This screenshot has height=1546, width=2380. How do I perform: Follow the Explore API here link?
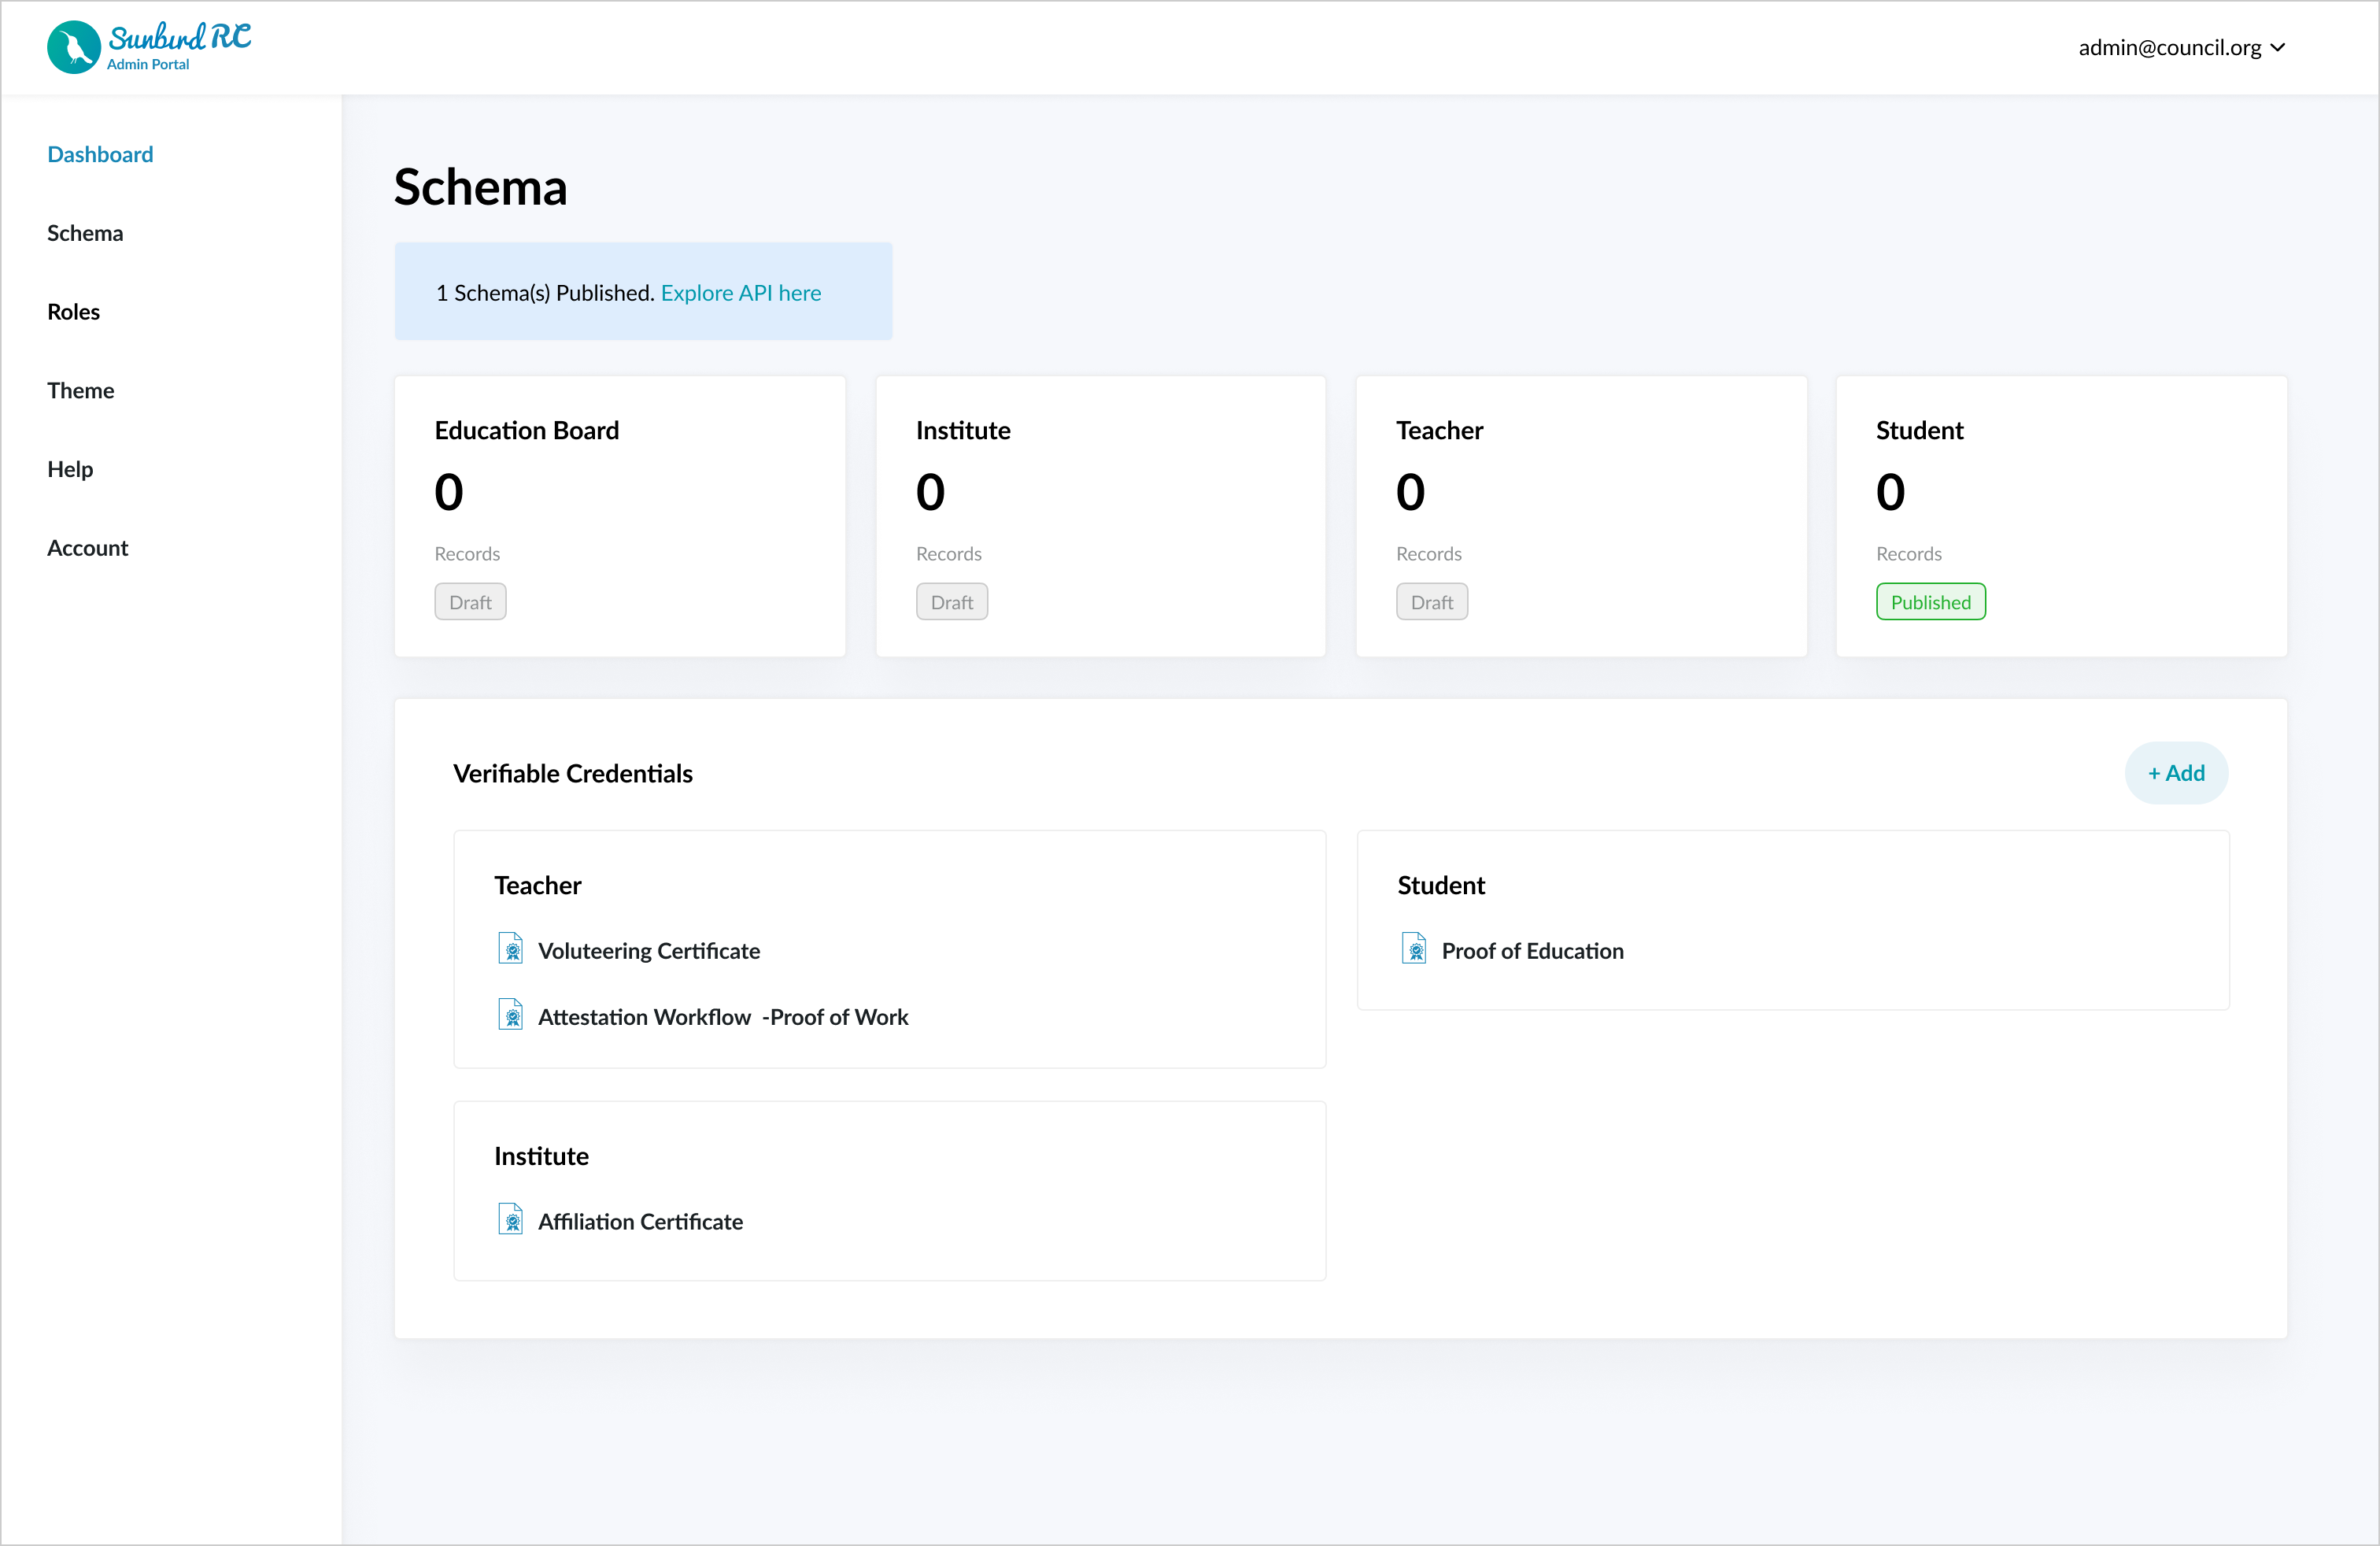[740, 293]
